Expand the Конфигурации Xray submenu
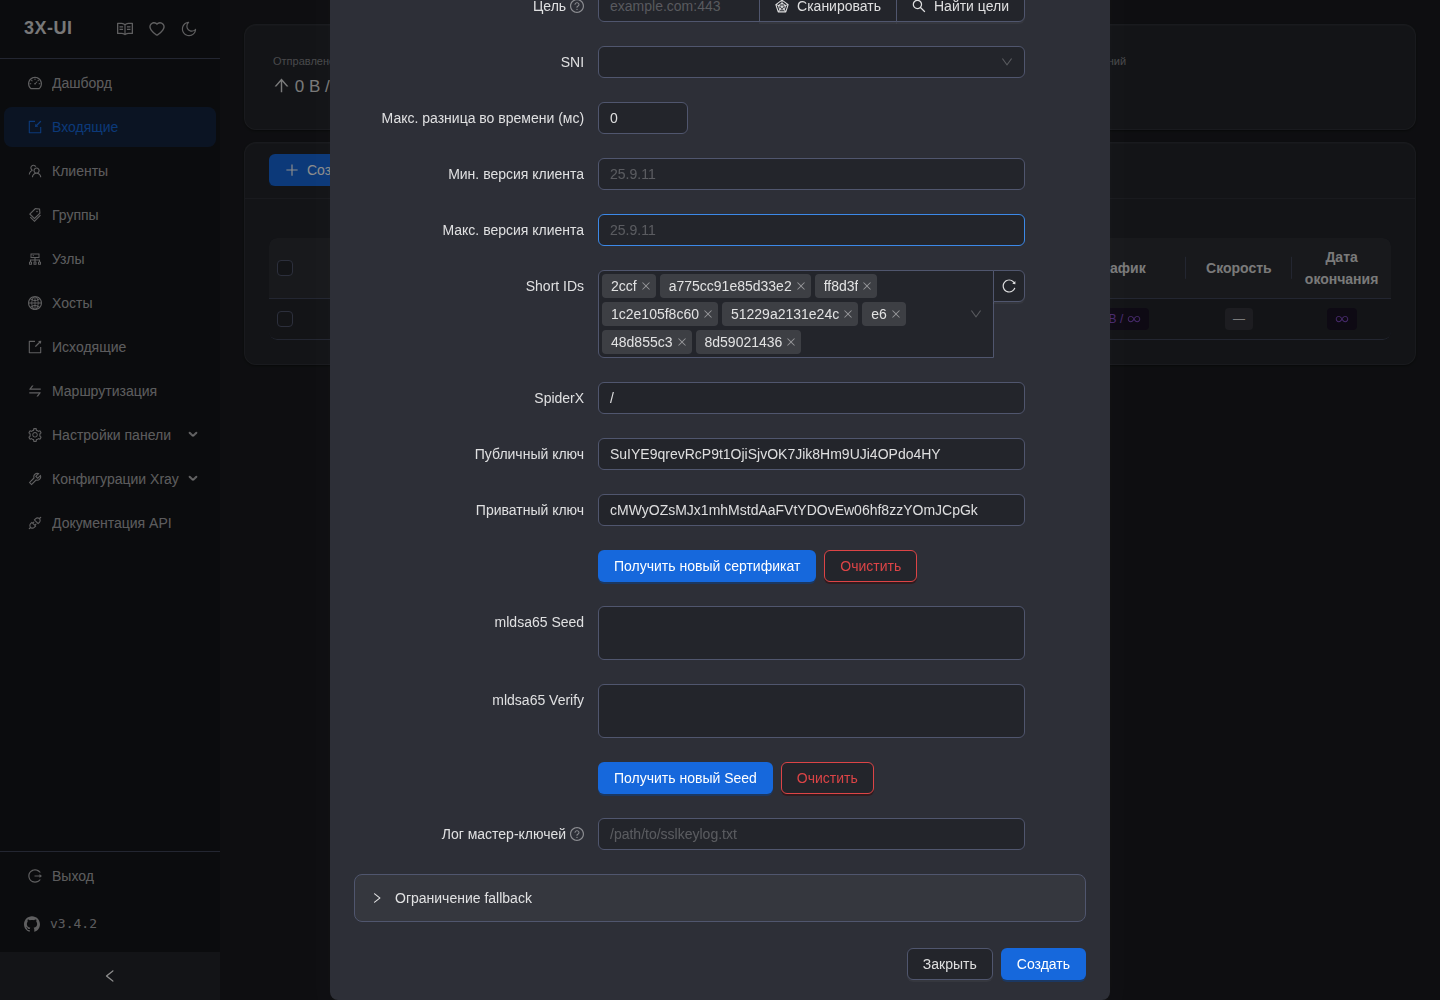Viewport: 1440px width, 1000px height. (x=110, y=479)
